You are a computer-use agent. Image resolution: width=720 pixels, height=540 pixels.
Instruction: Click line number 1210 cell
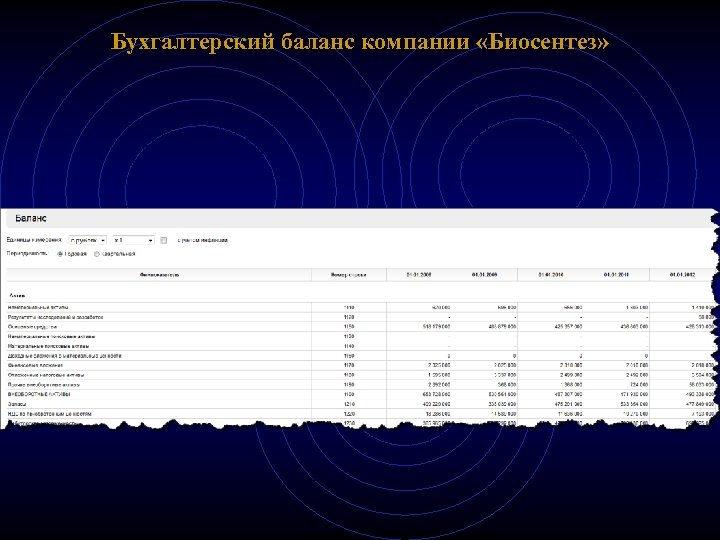pos(349,404)
